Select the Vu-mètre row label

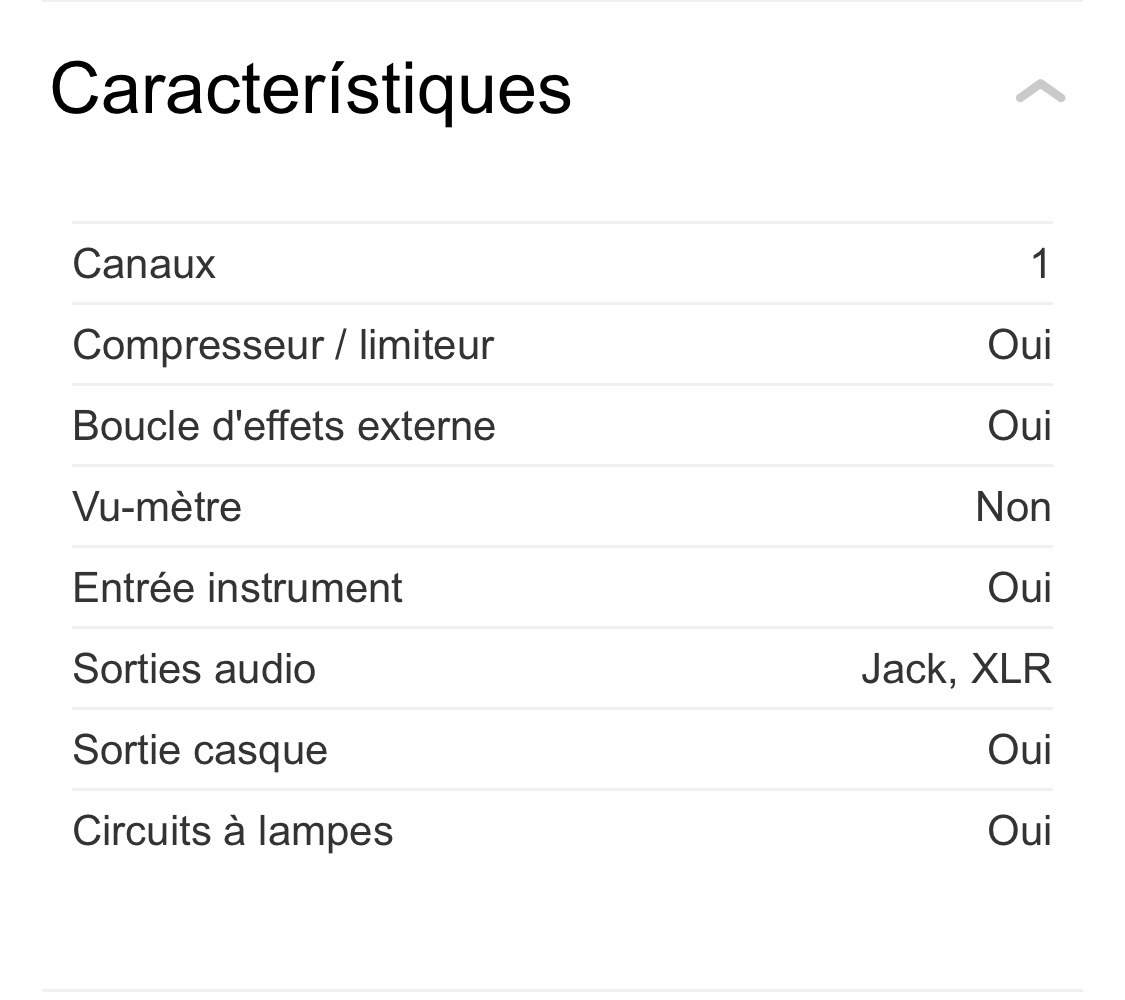(x=157, y=508)
